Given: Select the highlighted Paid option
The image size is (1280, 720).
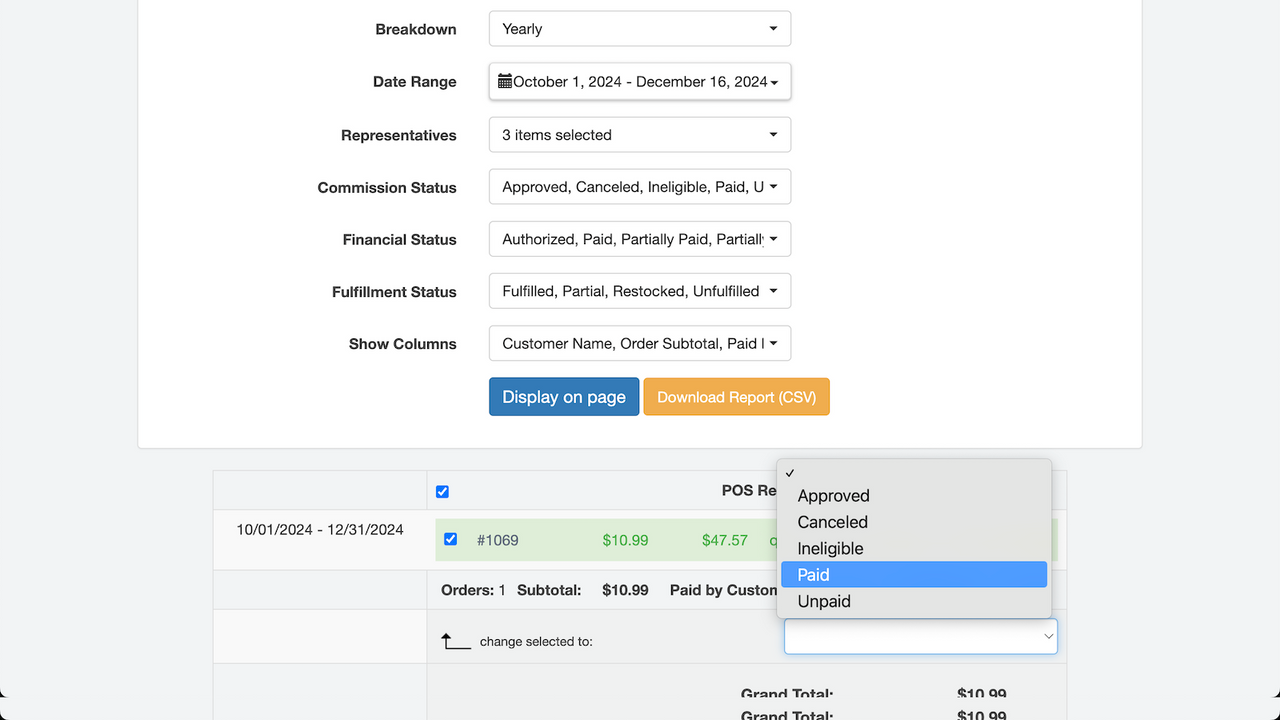Looking at the screenshot, I should 914,575.
